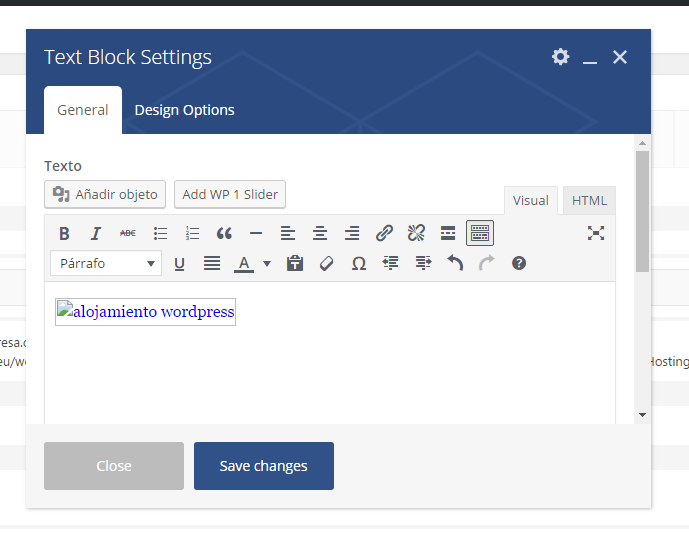
Task: Toggle the toolbar kitchen sink button
Action: click(480, 233)
